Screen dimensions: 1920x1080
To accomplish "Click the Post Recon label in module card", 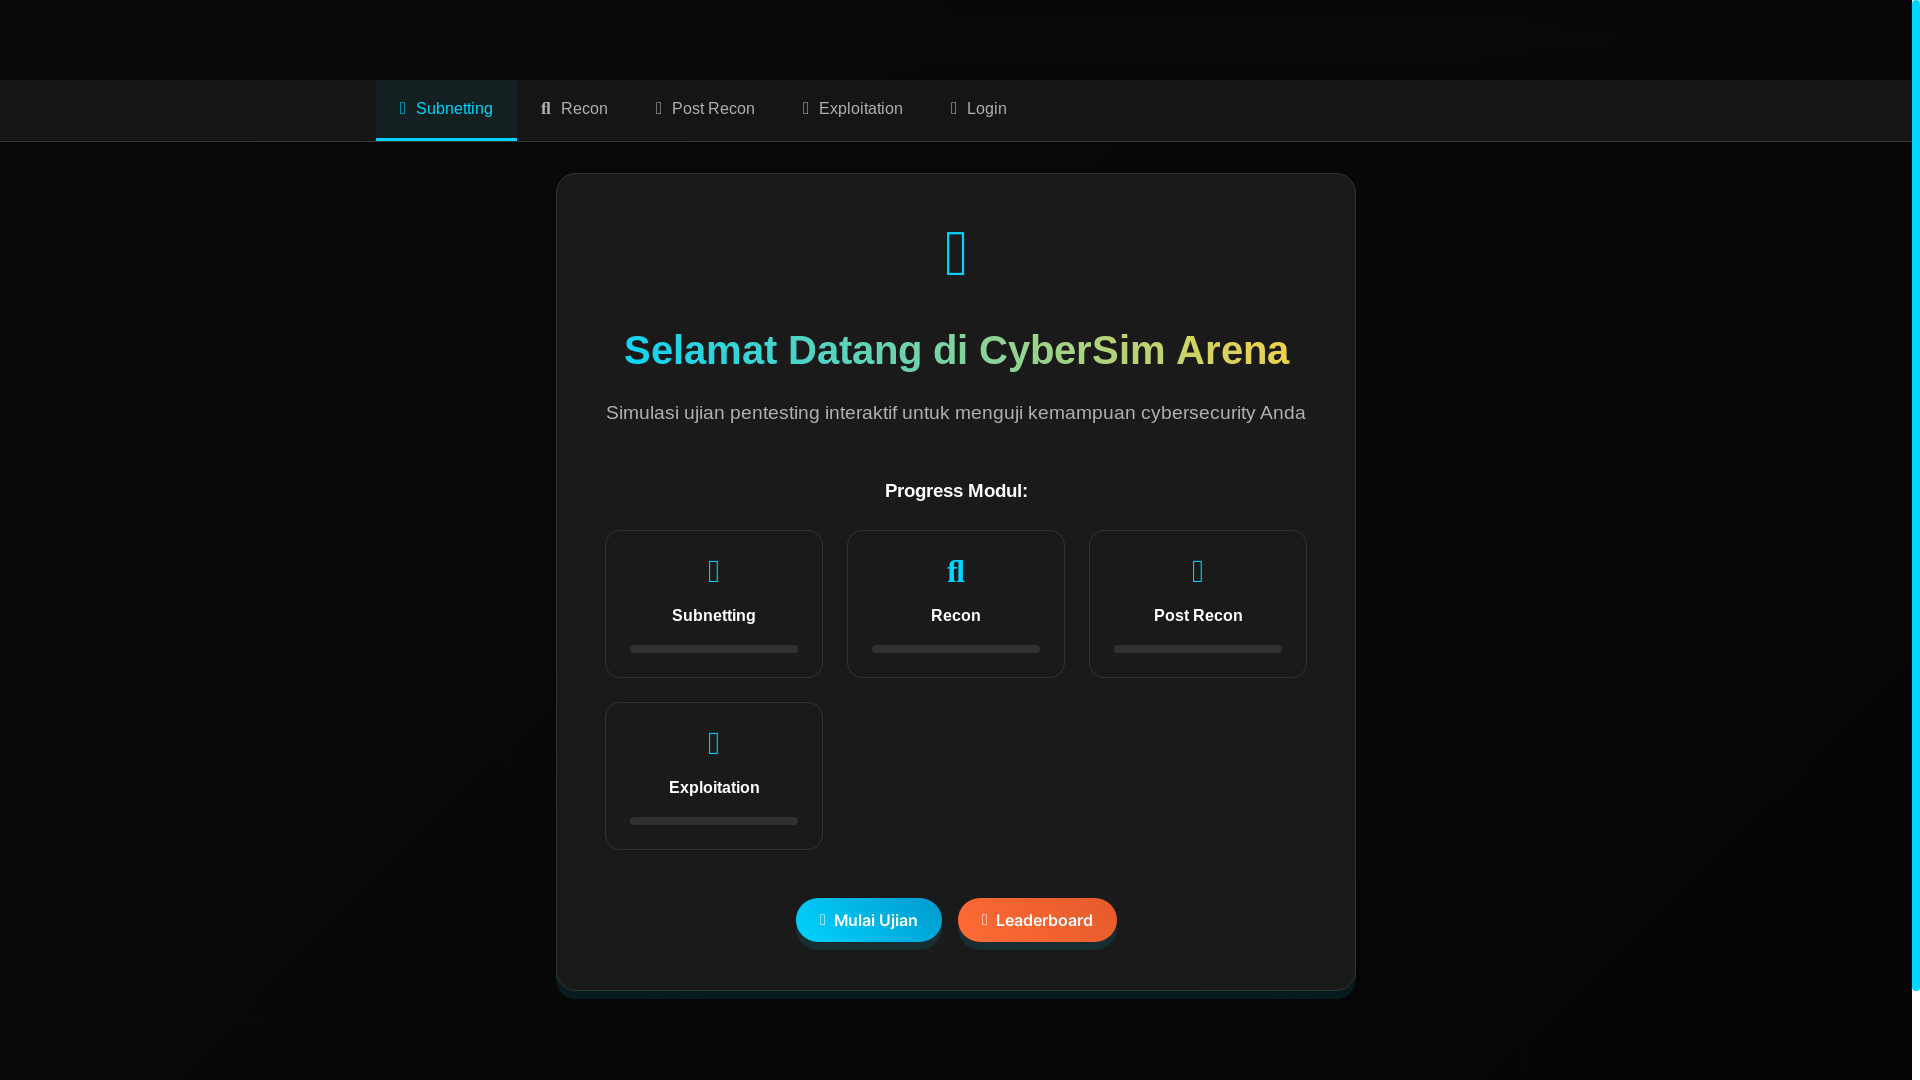I will pos(1198,616).
